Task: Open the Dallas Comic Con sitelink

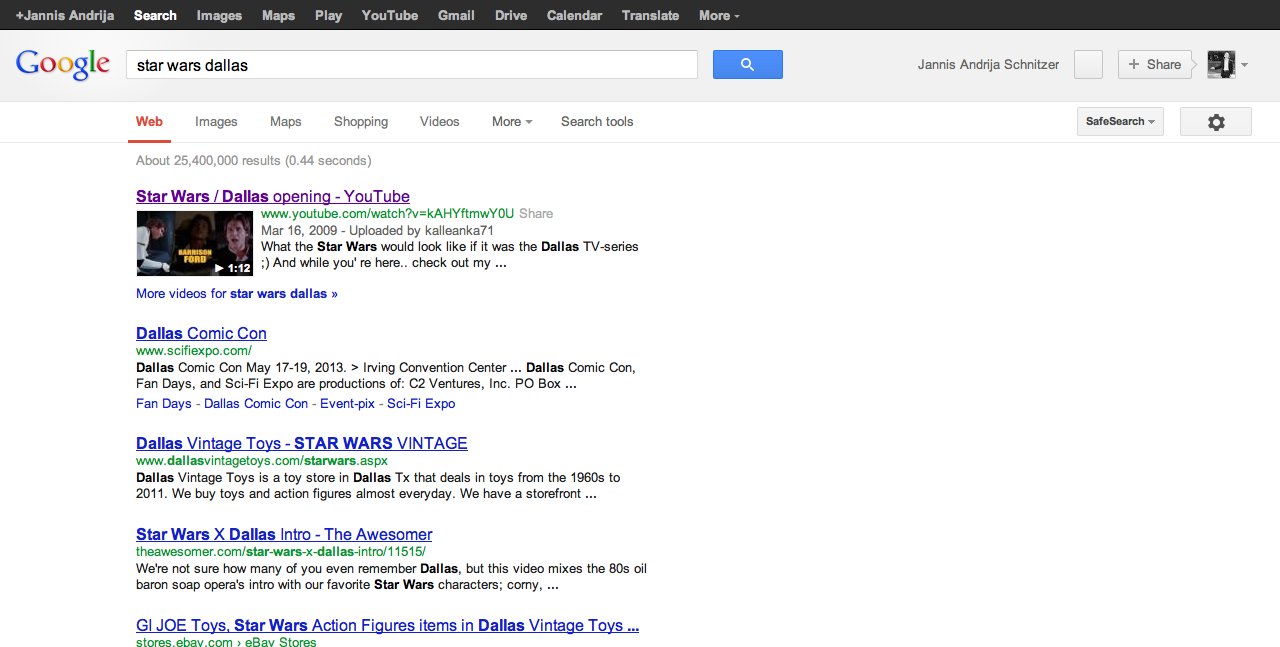Action: point(256,403)
